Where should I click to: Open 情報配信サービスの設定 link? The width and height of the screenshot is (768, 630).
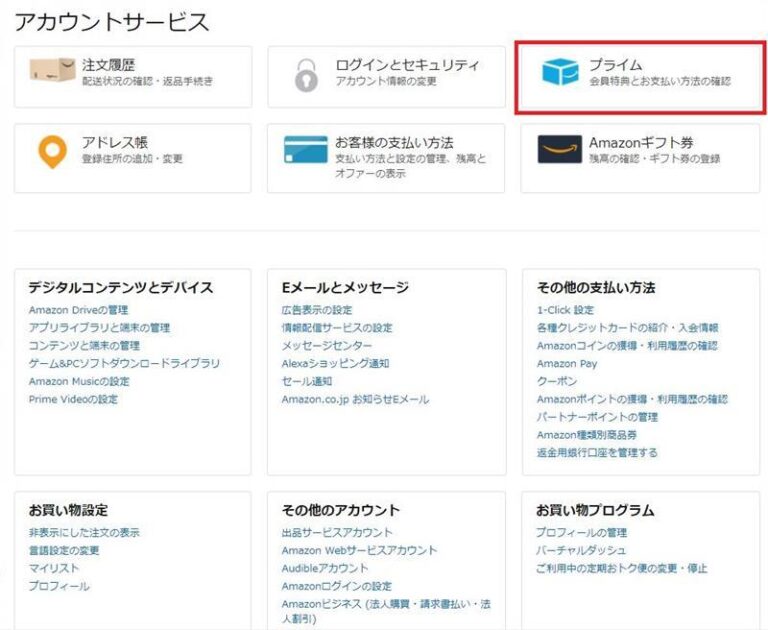coord(337,328)
